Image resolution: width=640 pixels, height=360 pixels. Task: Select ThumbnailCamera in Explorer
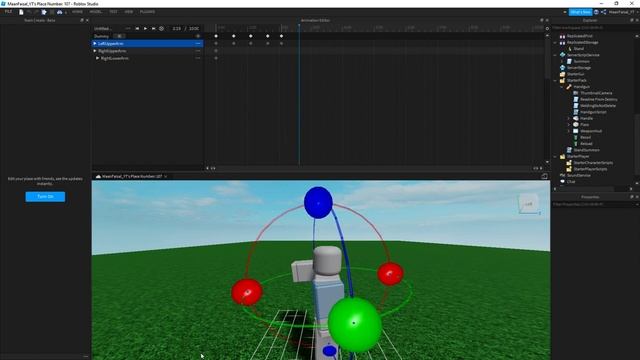tap(596, 93)
